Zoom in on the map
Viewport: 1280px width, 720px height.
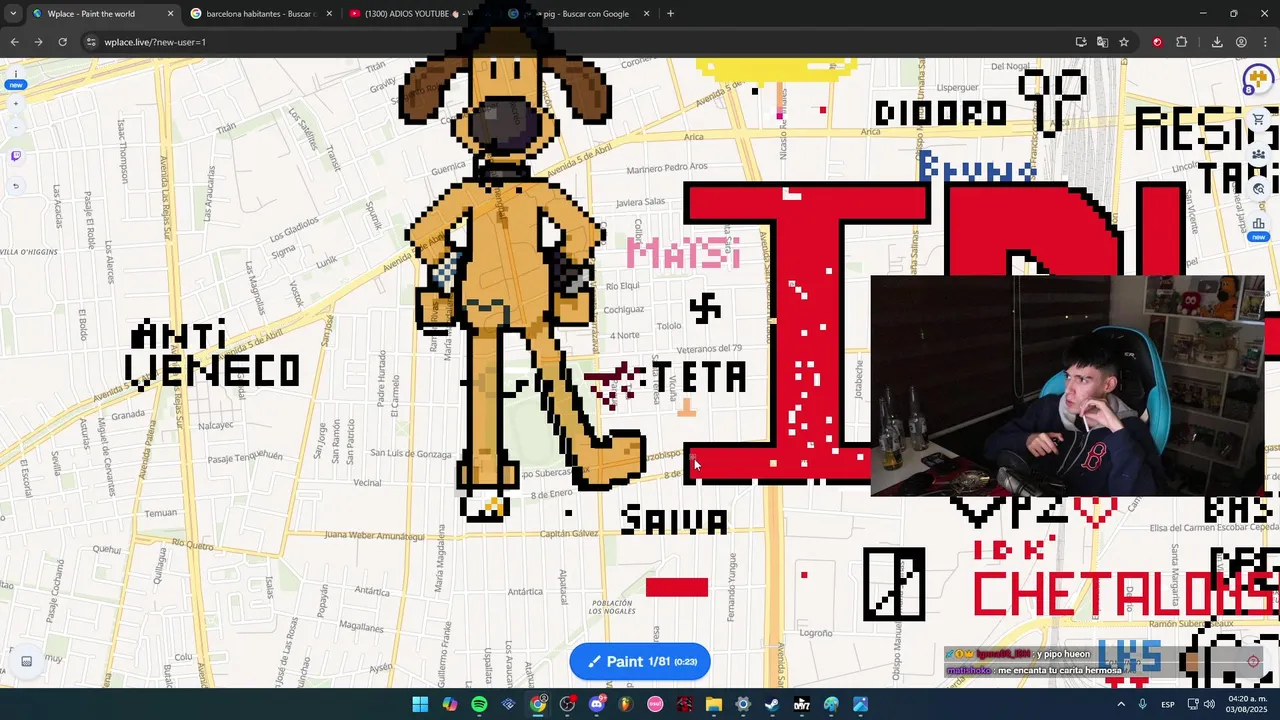(15, 104)
